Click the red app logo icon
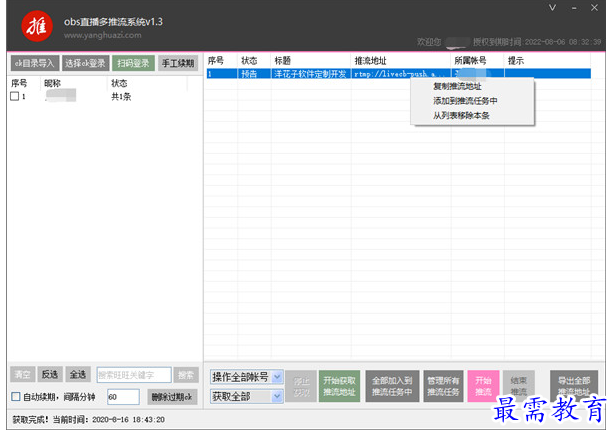The height and width of the screenshot is (441, 615). point(35,25)
